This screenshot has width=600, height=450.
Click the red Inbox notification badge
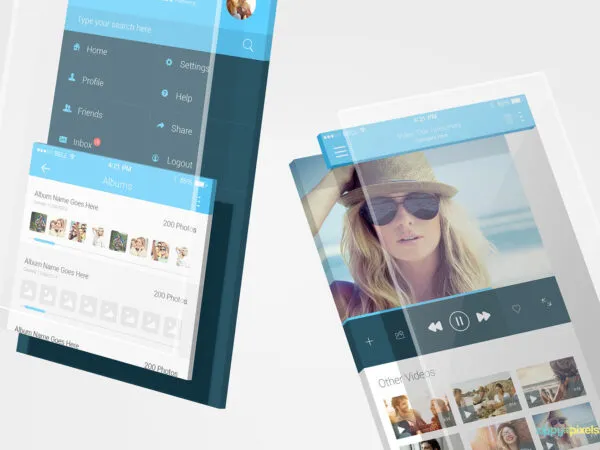(97, 142)
